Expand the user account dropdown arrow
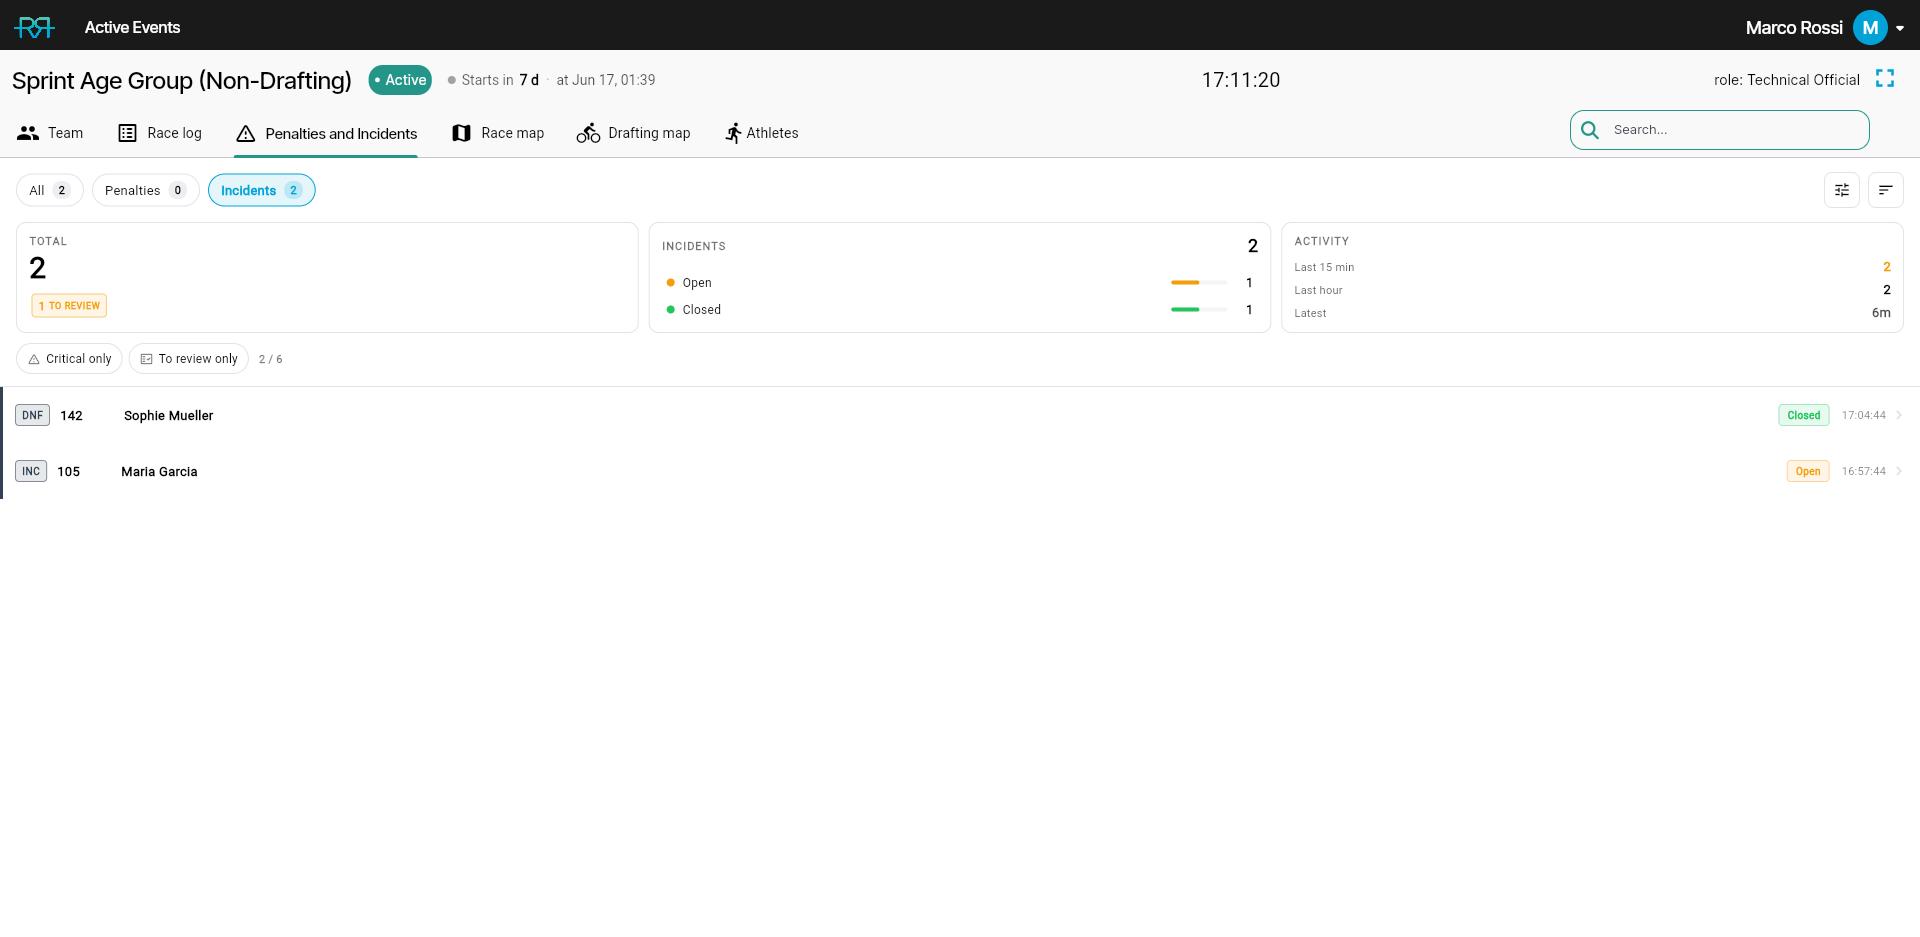Screen dimensions: 1920x937 coord(1900,28)
